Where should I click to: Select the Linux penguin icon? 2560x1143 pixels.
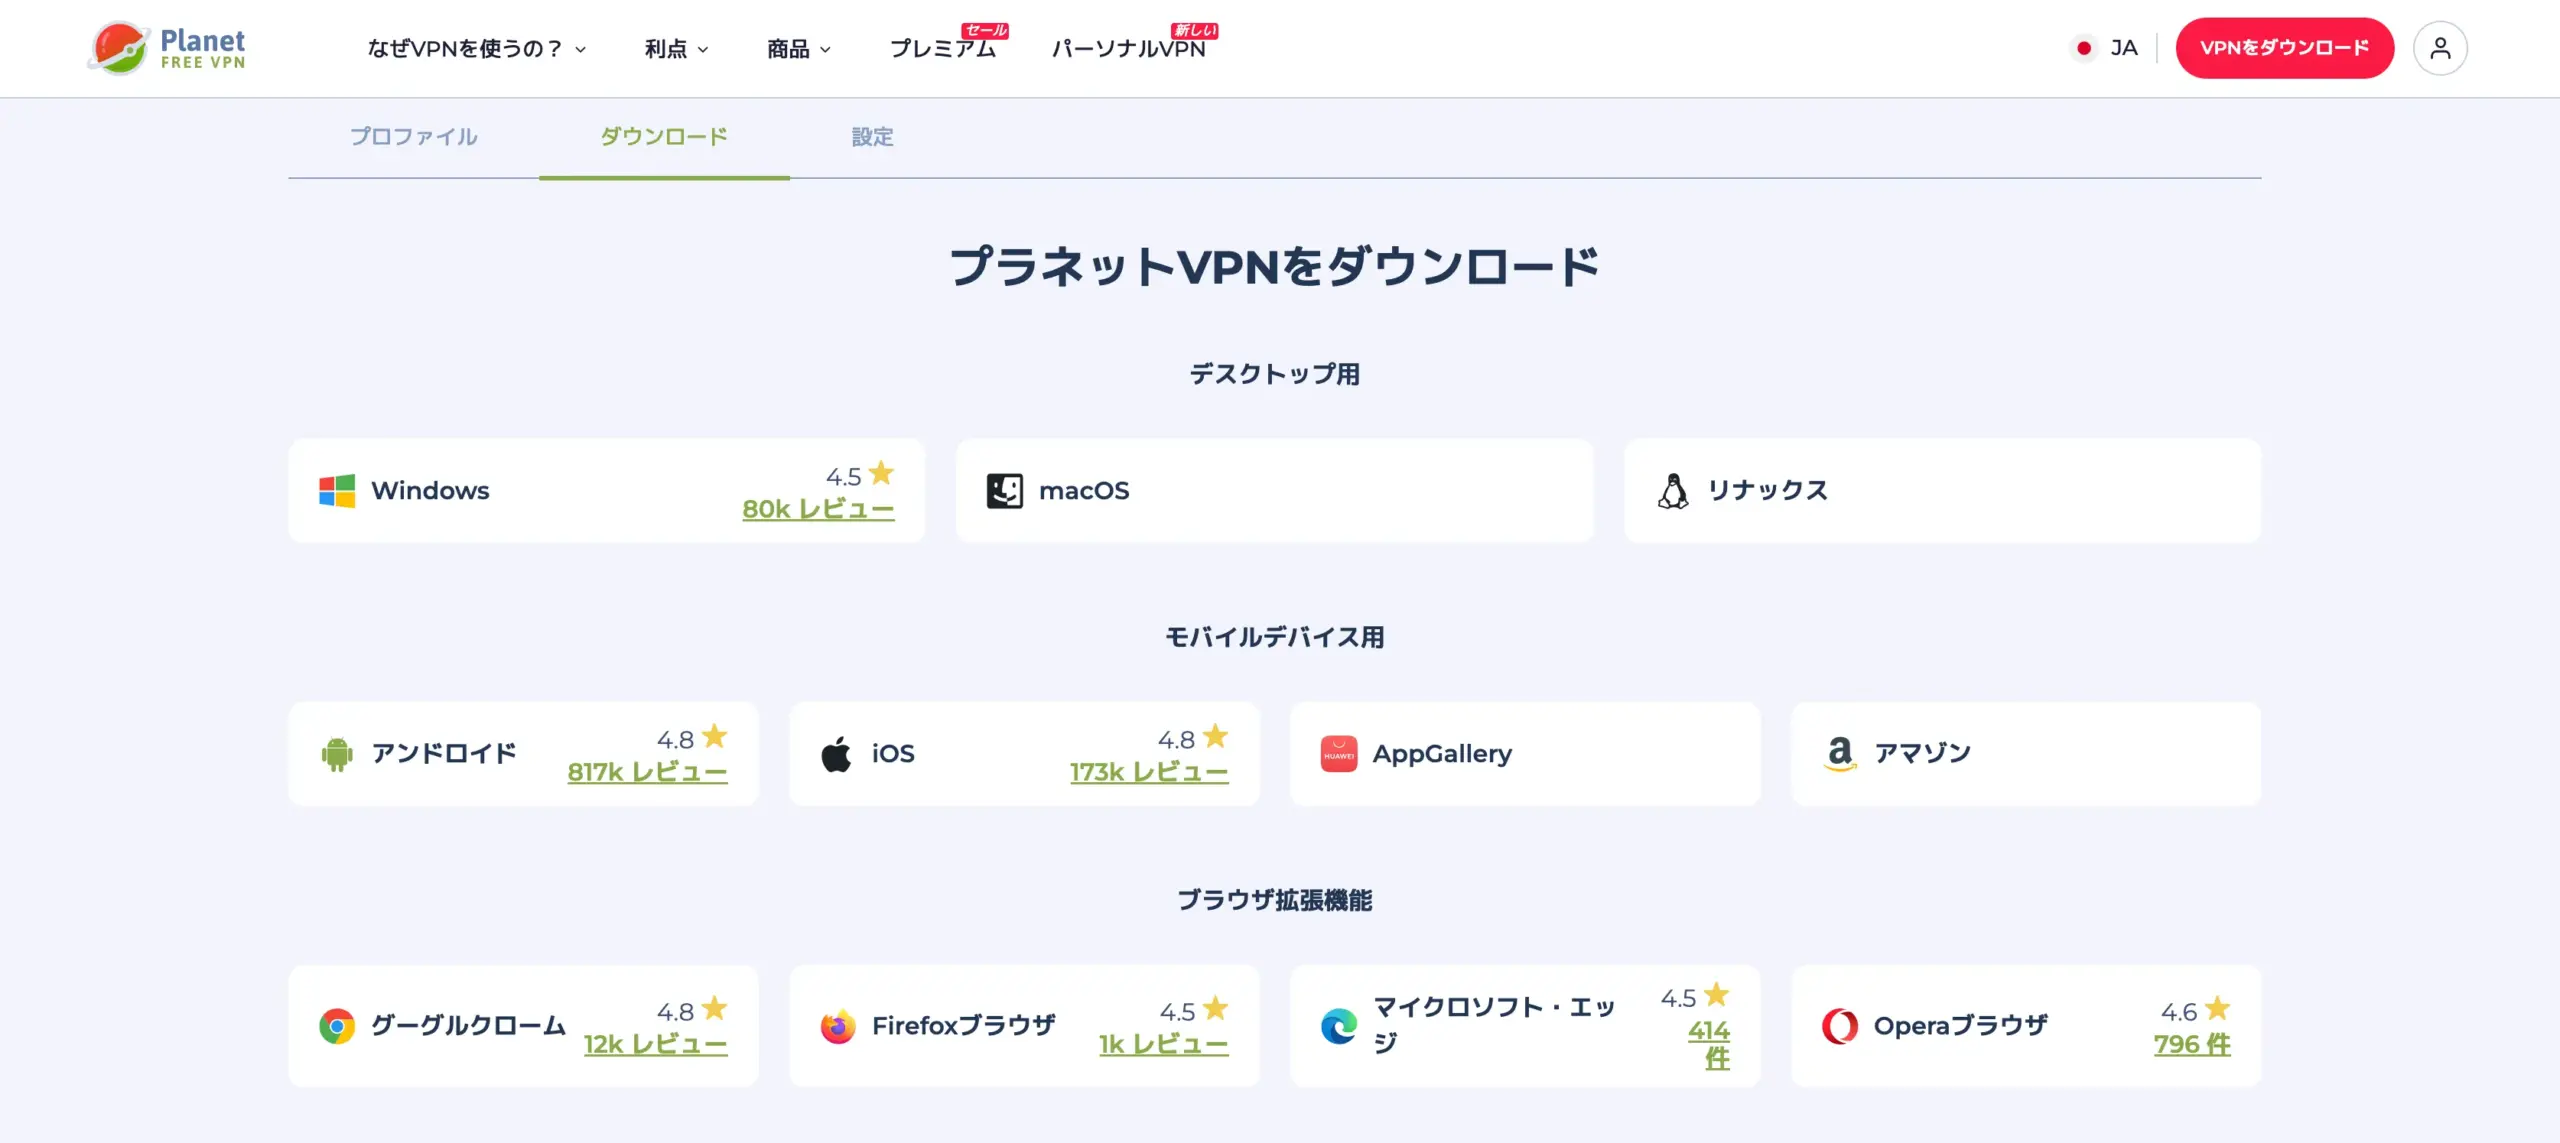point(1674,490)
